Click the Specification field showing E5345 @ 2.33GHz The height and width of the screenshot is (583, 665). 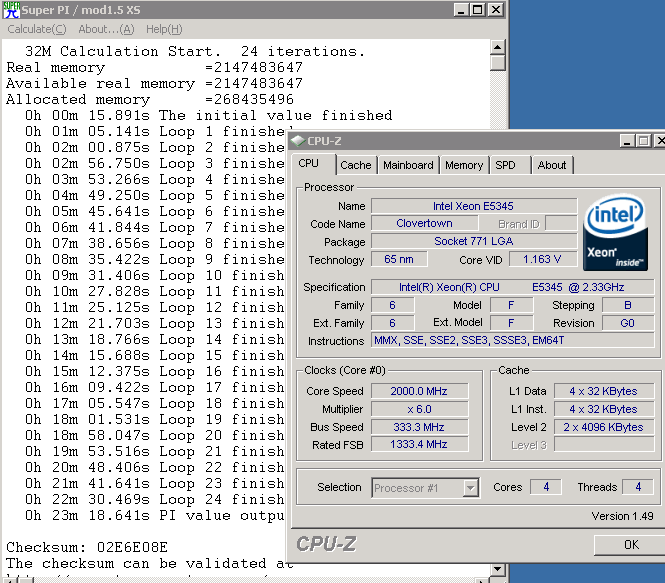(x=512, y=287)
